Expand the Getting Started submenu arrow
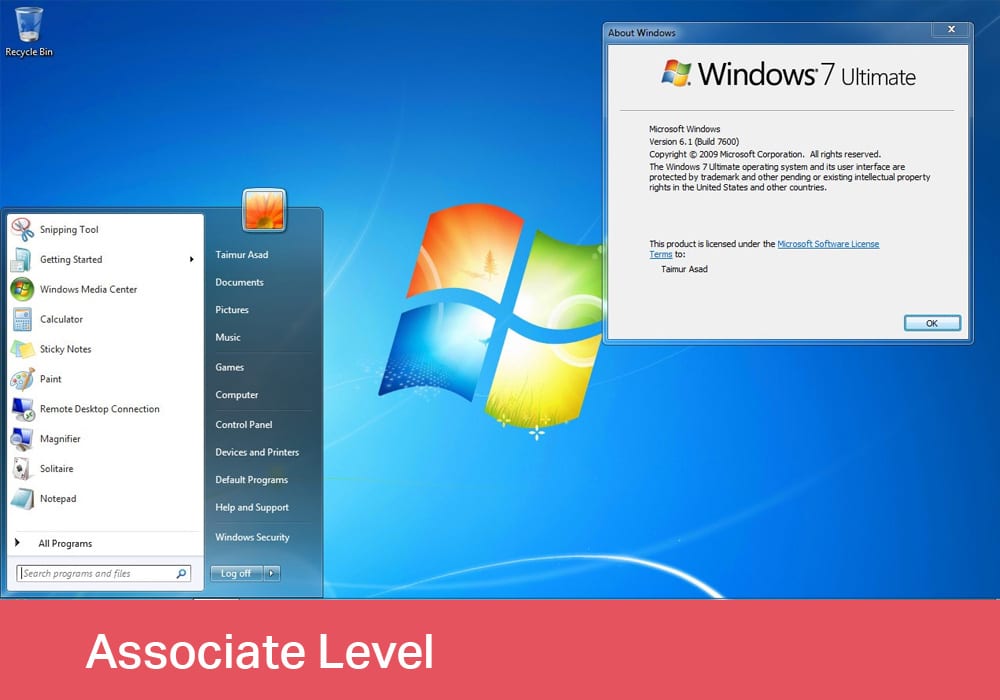The image size is (1000, 700). (x=191, y=259)
